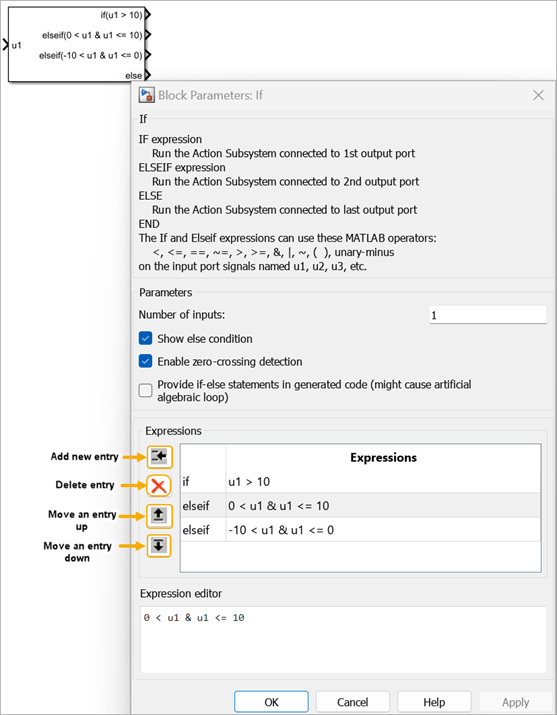The image size is (557, 715).
Task: Click the 'Block Parameters: If' title text
Action: (211, 95)
